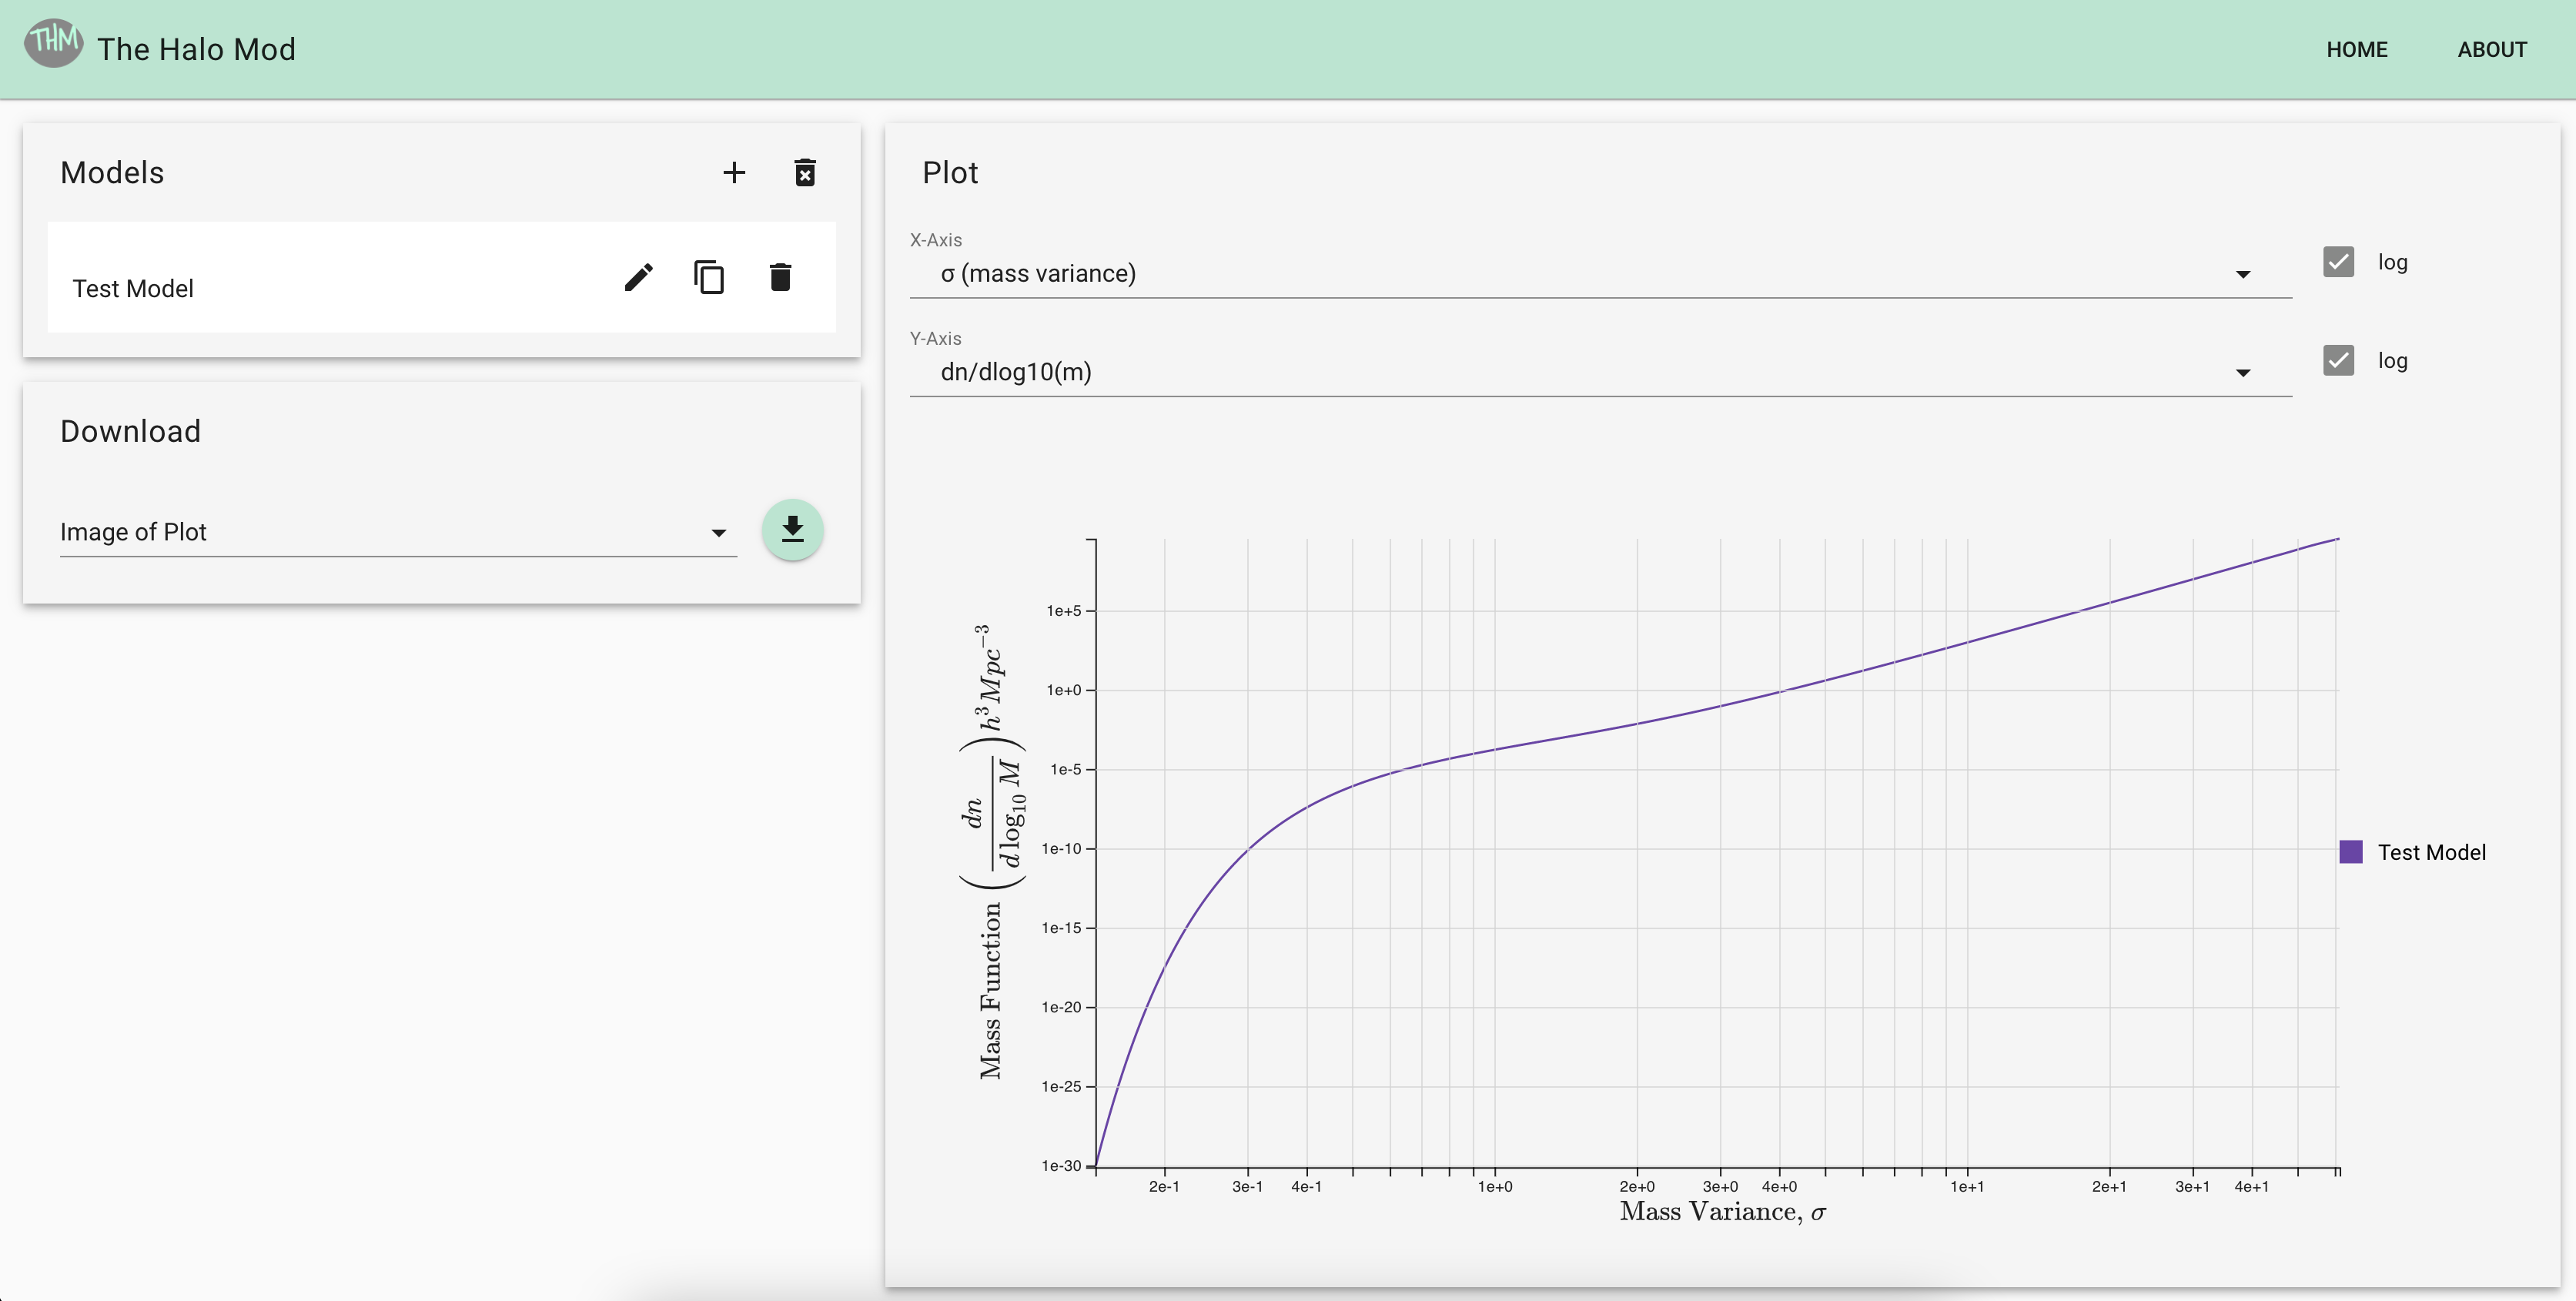
Task: Go to HOME in the navigation bar
Action: coord(2356,49)
